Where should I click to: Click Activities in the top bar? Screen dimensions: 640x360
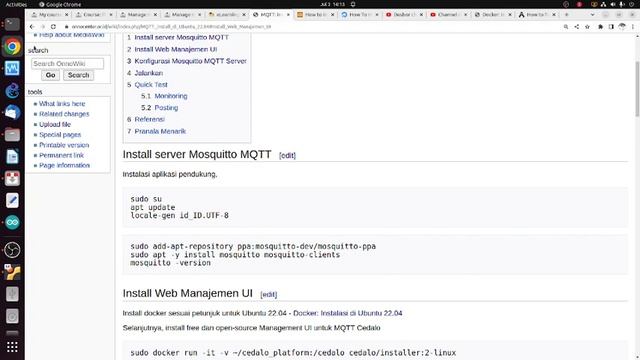pos(16,4)
